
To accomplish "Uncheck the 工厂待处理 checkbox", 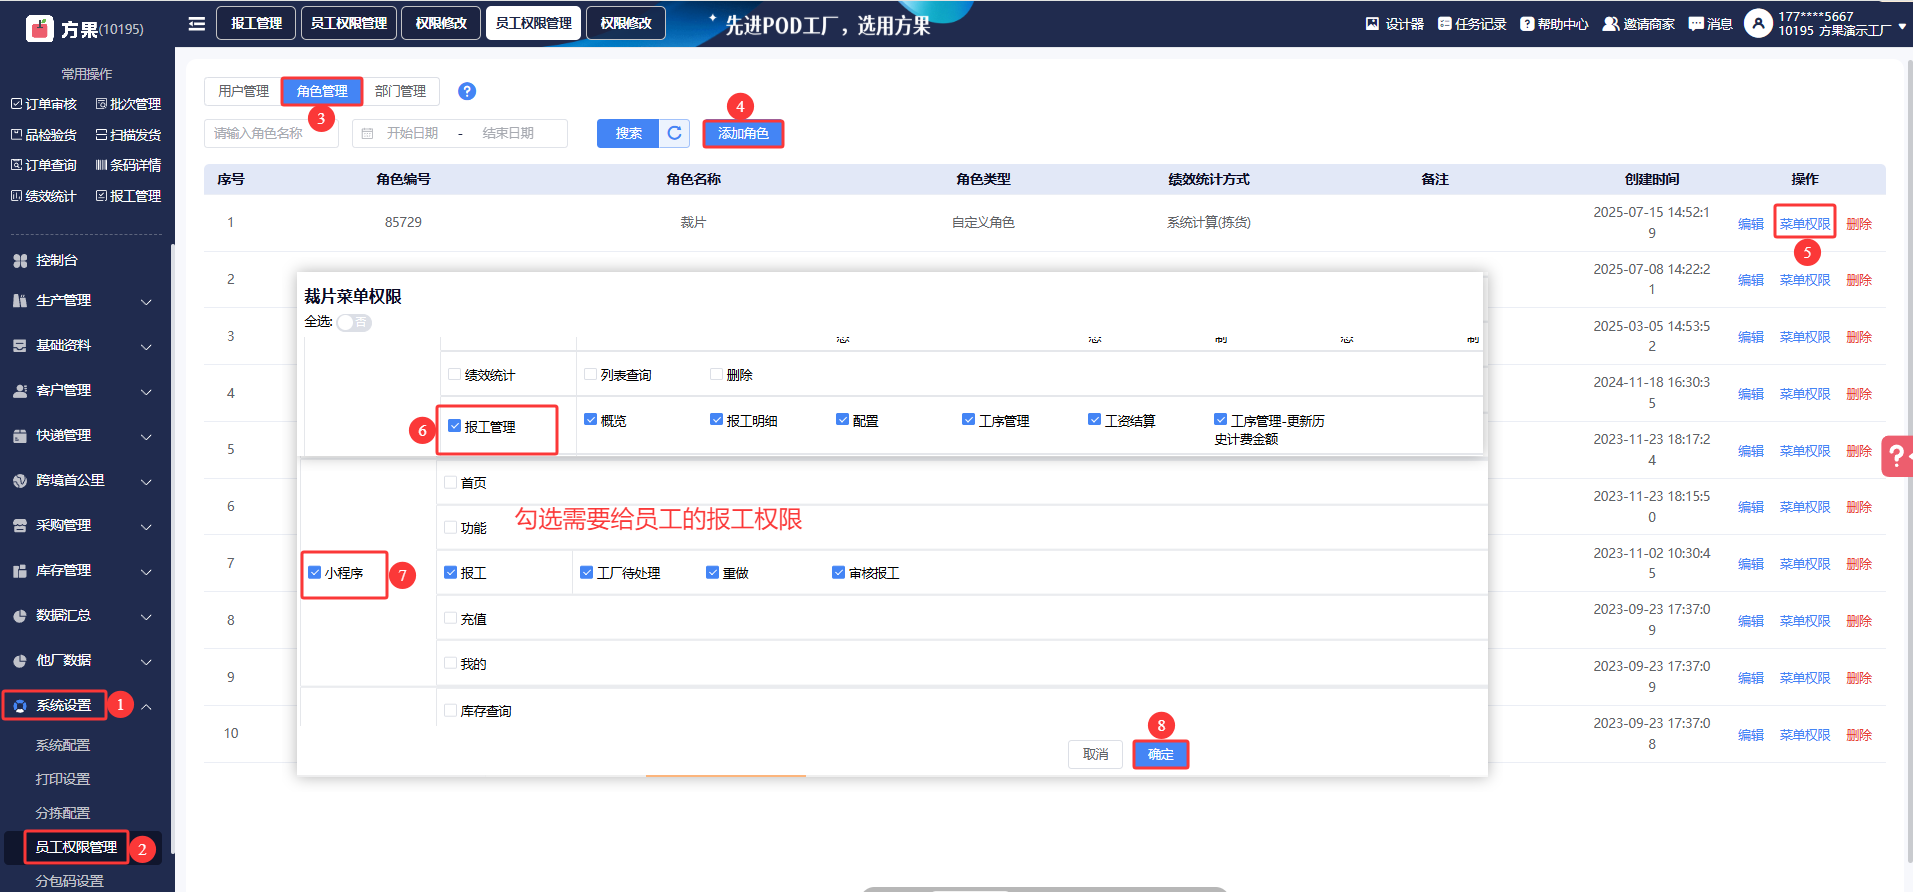I will click(x=587, y=572).
